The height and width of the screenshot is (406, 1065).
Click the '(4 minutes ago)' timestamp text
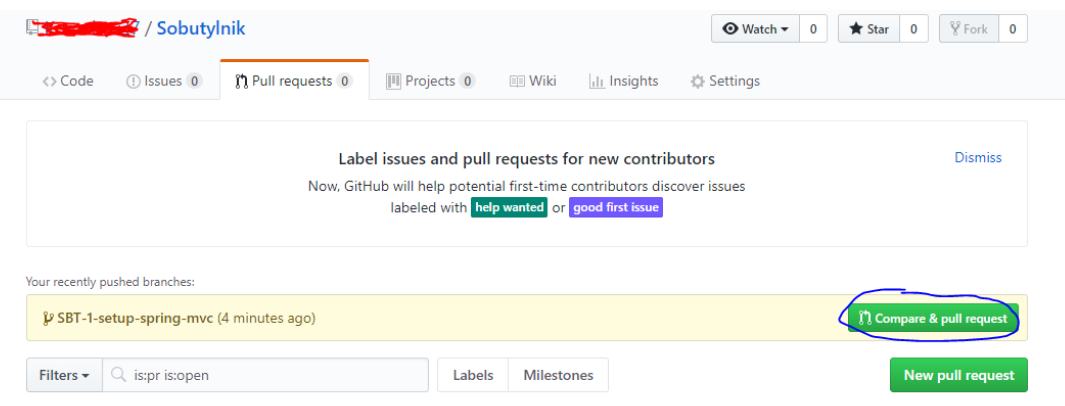(266, 318)
